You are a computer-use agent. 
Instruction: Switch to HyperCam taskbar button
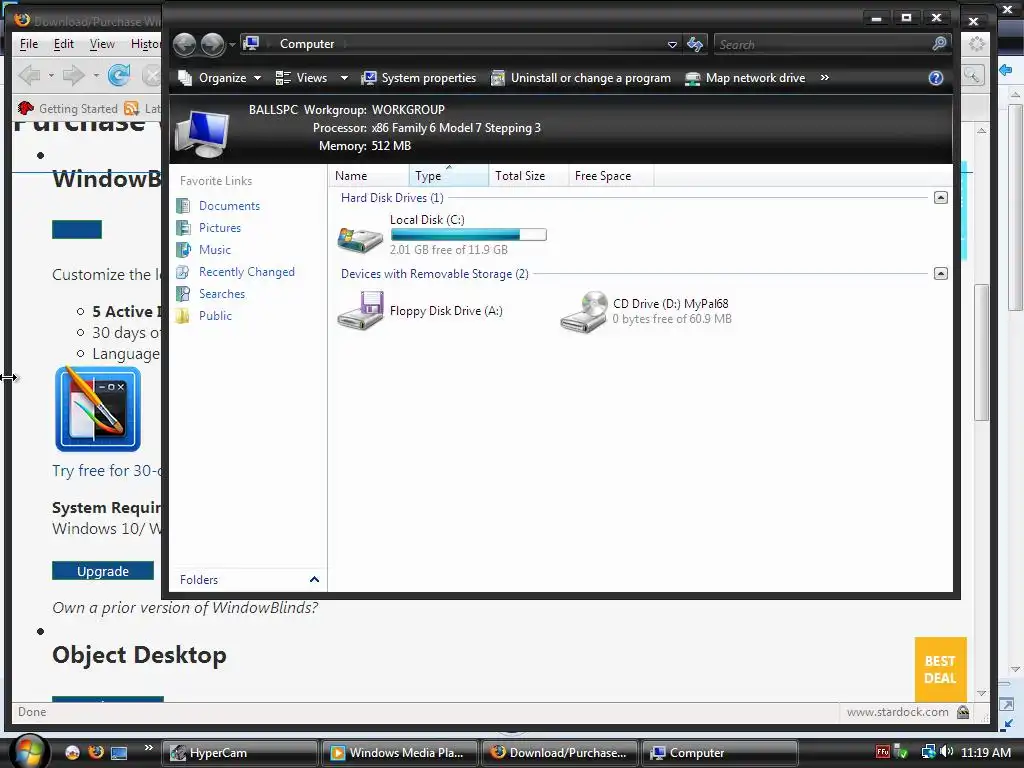tap(240, 753)
